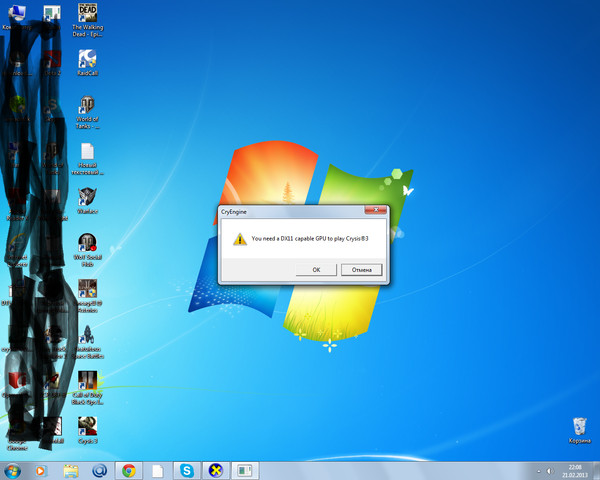Select the Google Chrome desktop shortcut label

(x=17, y=444)
